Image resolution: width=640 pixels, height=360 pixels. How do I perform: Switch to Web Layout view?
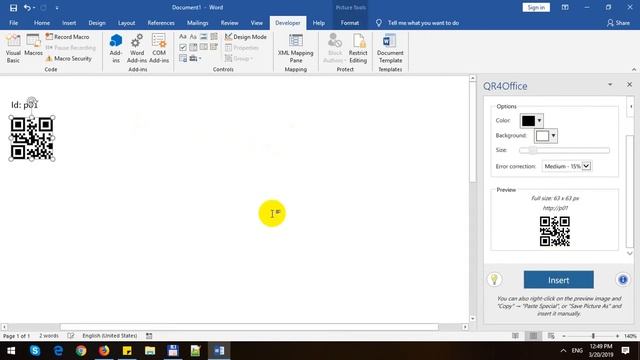point(551,336)
